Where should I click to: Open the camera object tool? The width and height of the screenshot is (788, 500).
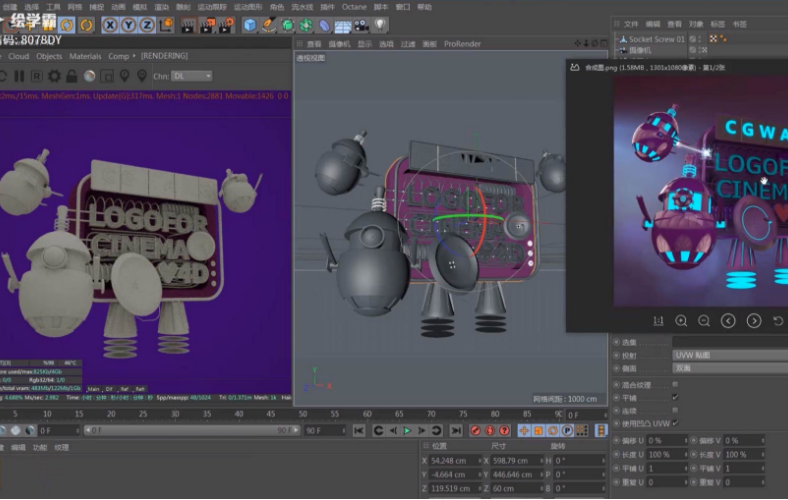coord(361,24)
